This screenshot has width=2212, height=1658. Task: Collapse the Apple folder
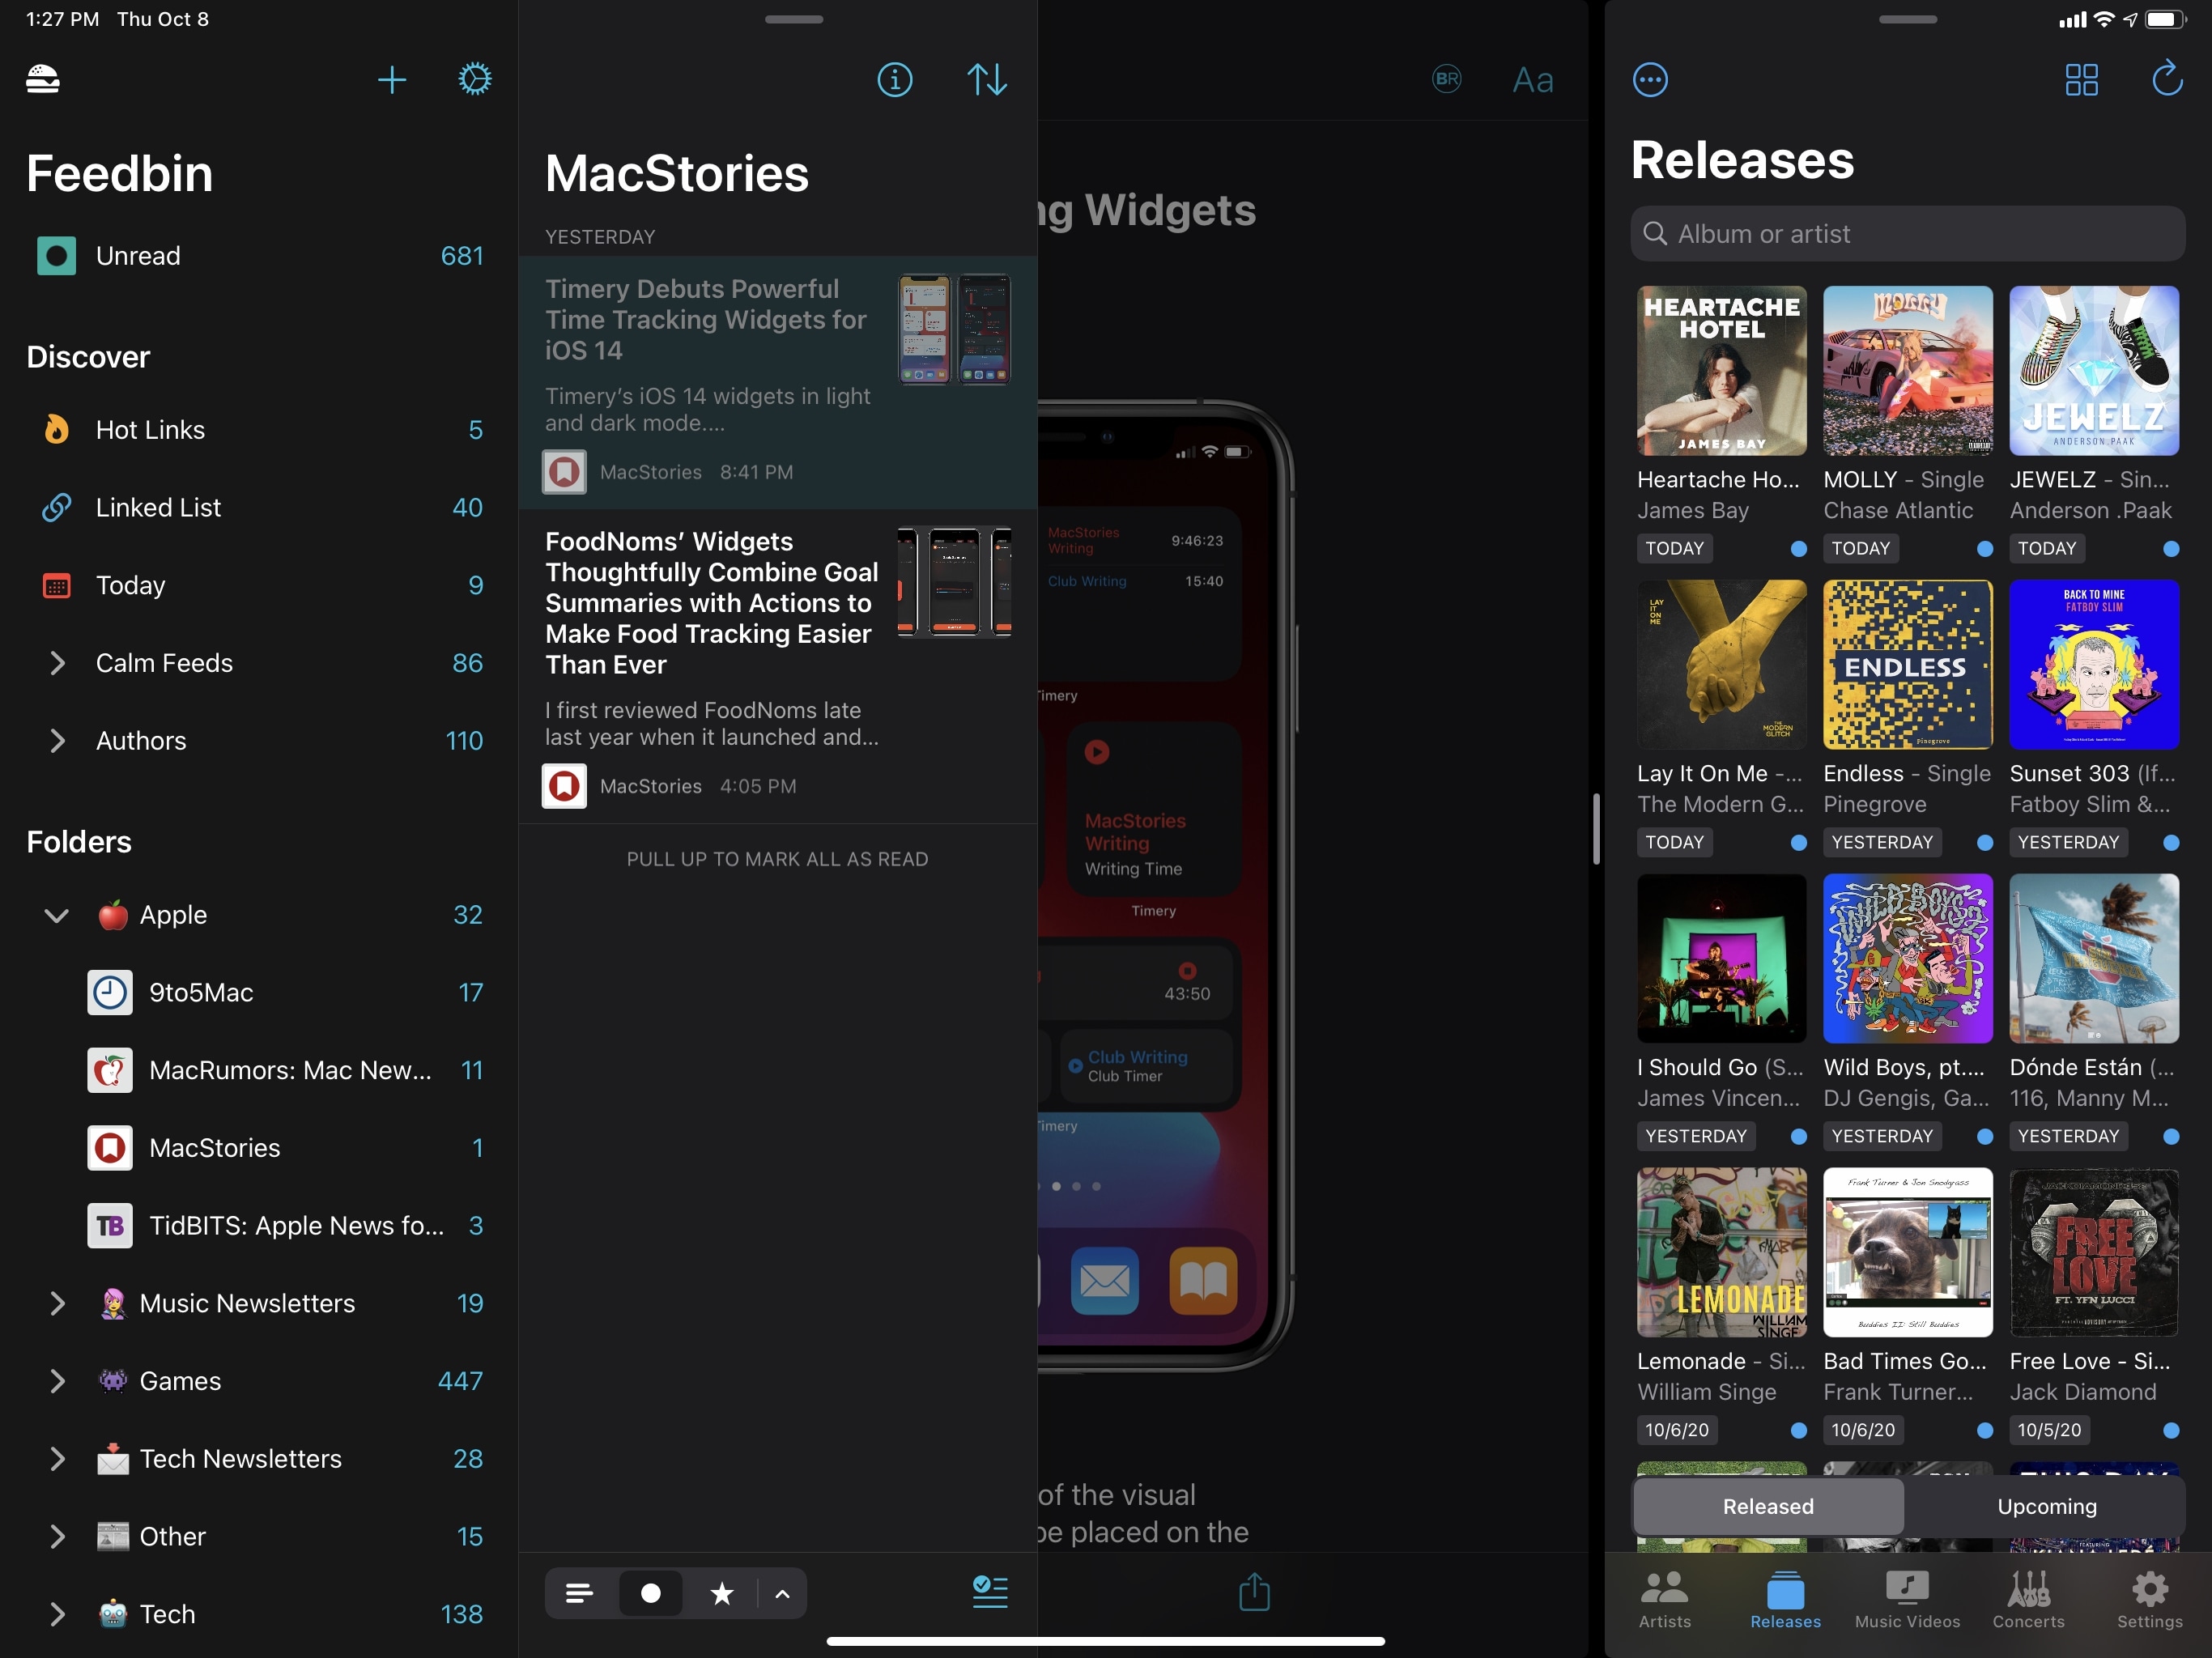[57, 915]
